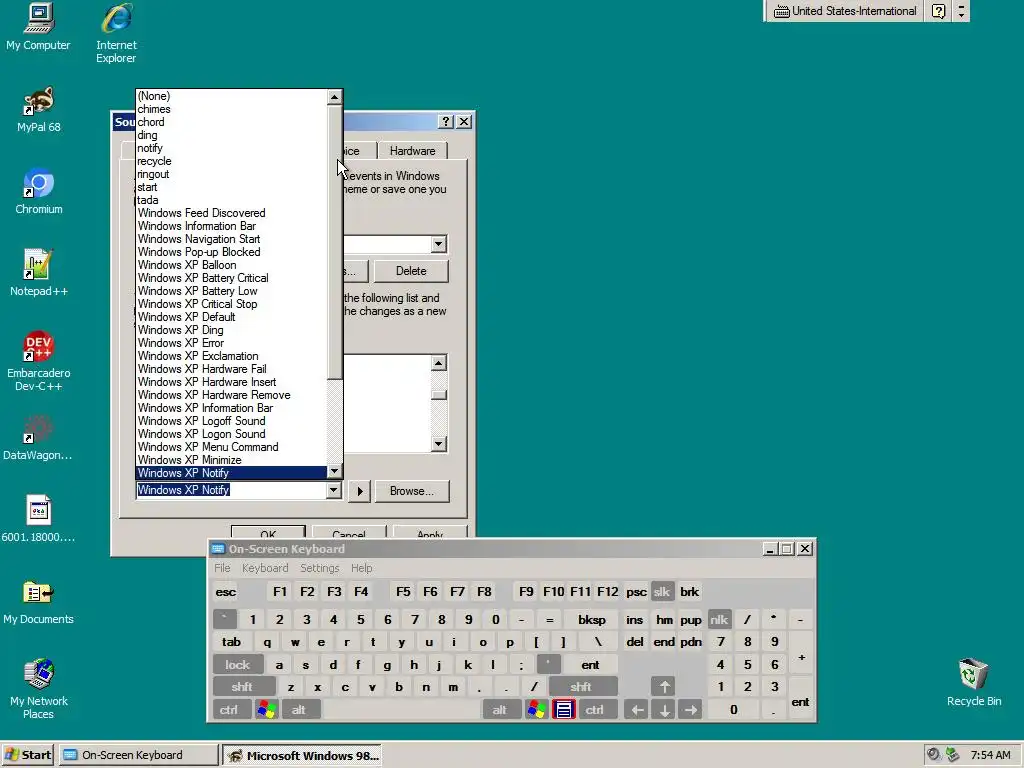Viewport: 1024px width, 768px height.
Task: Click the Browse... button
Action: [x=411, y=491]
